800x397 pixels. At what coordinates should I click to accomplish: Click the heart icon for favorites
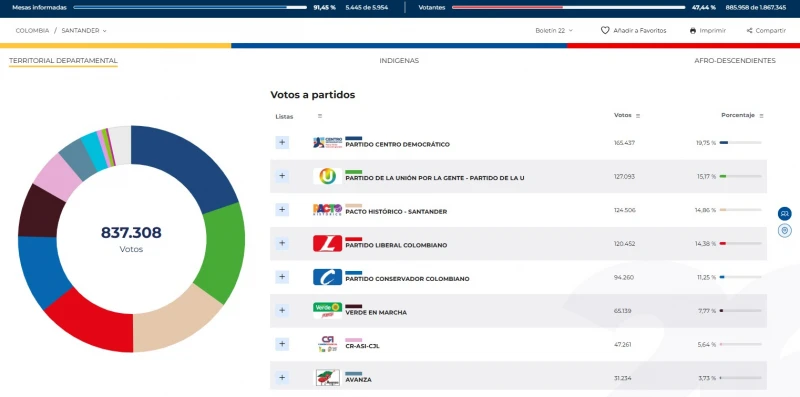point(605,31)
